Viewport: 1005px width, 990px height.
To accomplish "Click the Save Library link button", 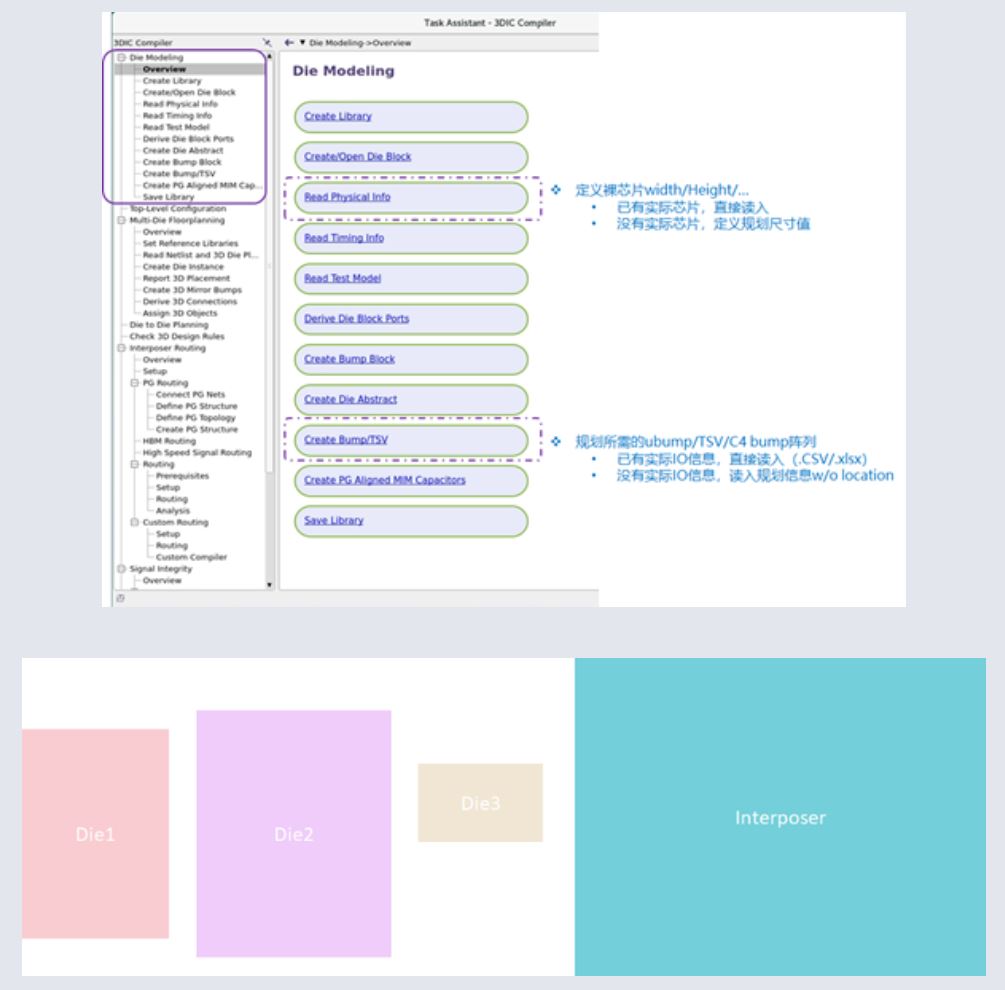I will coord(334,521).
